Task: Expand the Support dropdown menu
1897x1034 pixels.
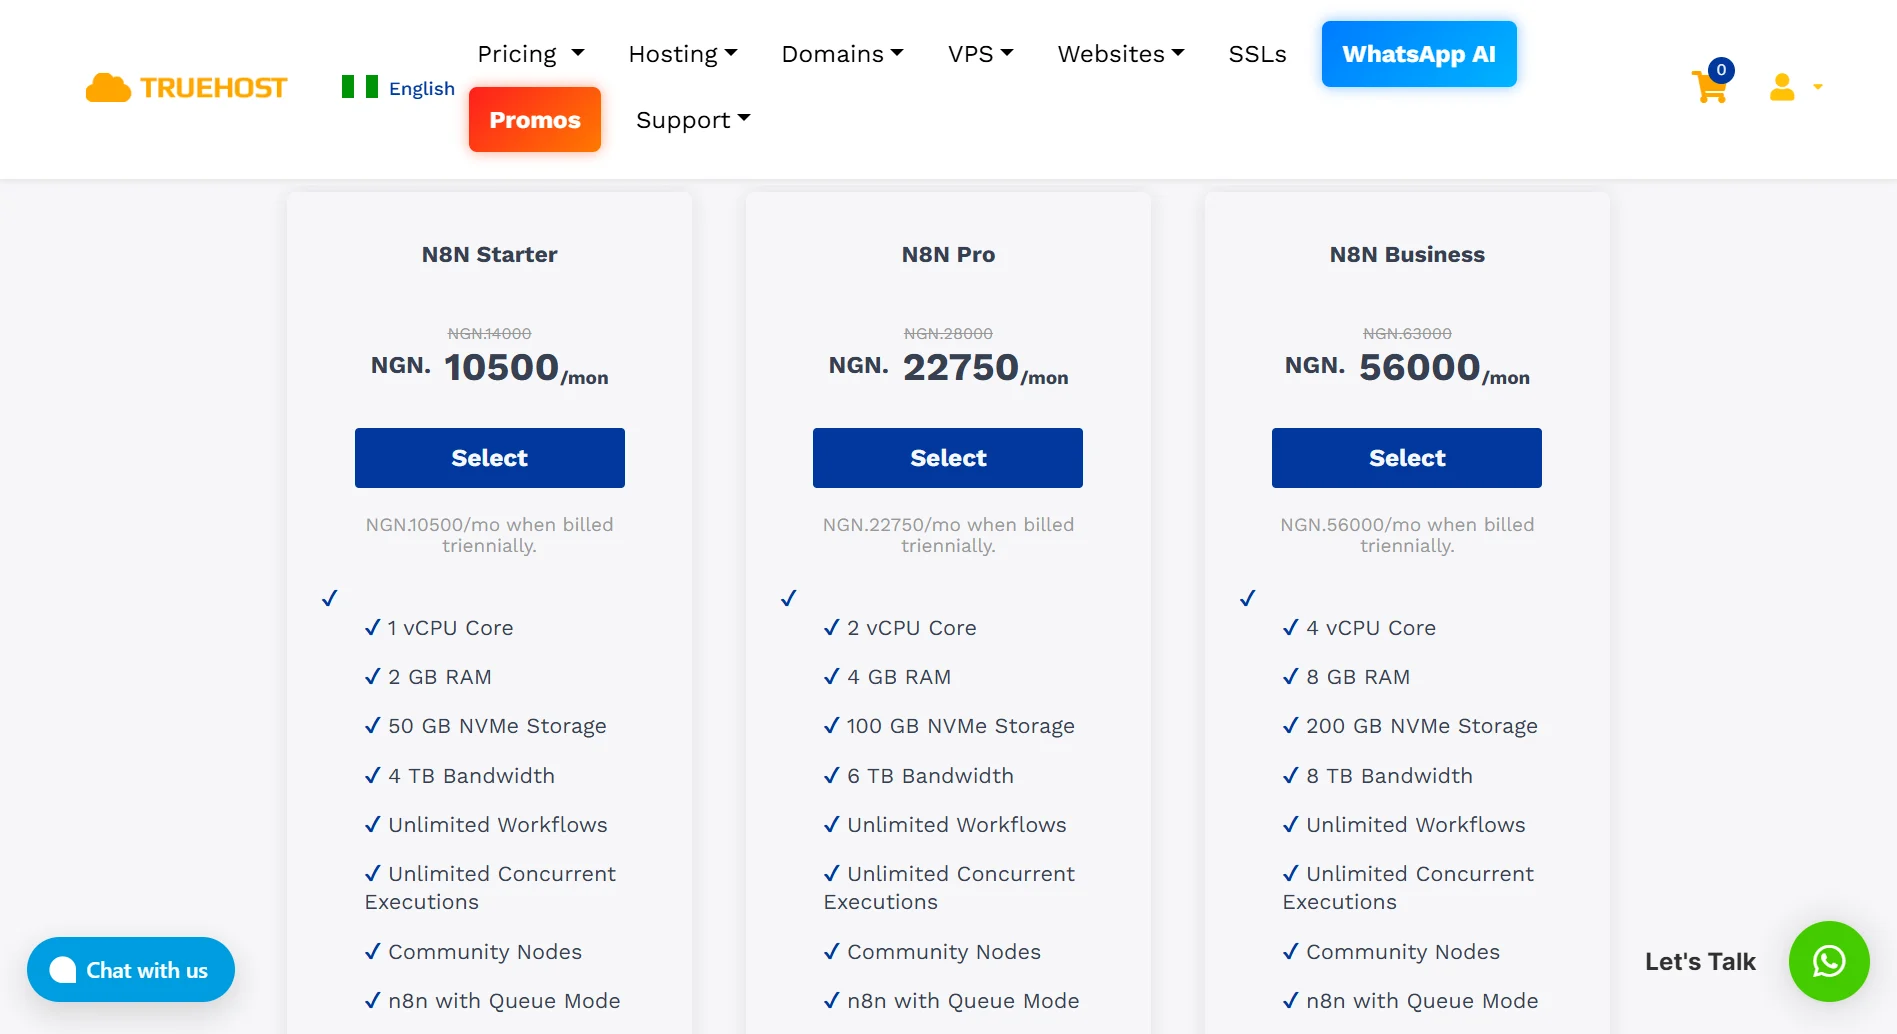Action: tap(693, 120)
